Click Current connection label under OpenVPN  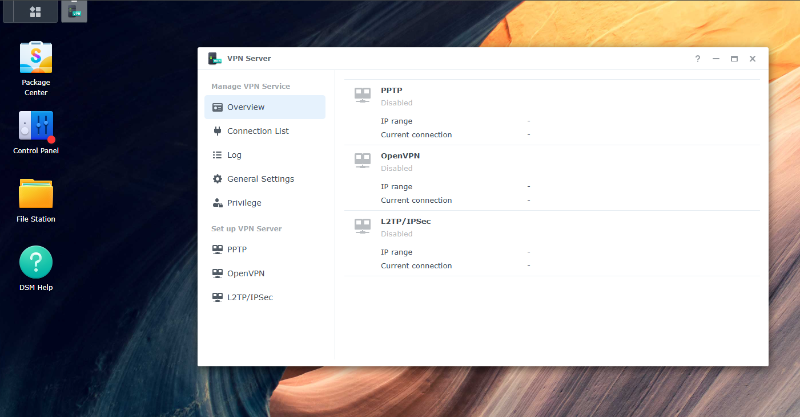click(416, 200)
